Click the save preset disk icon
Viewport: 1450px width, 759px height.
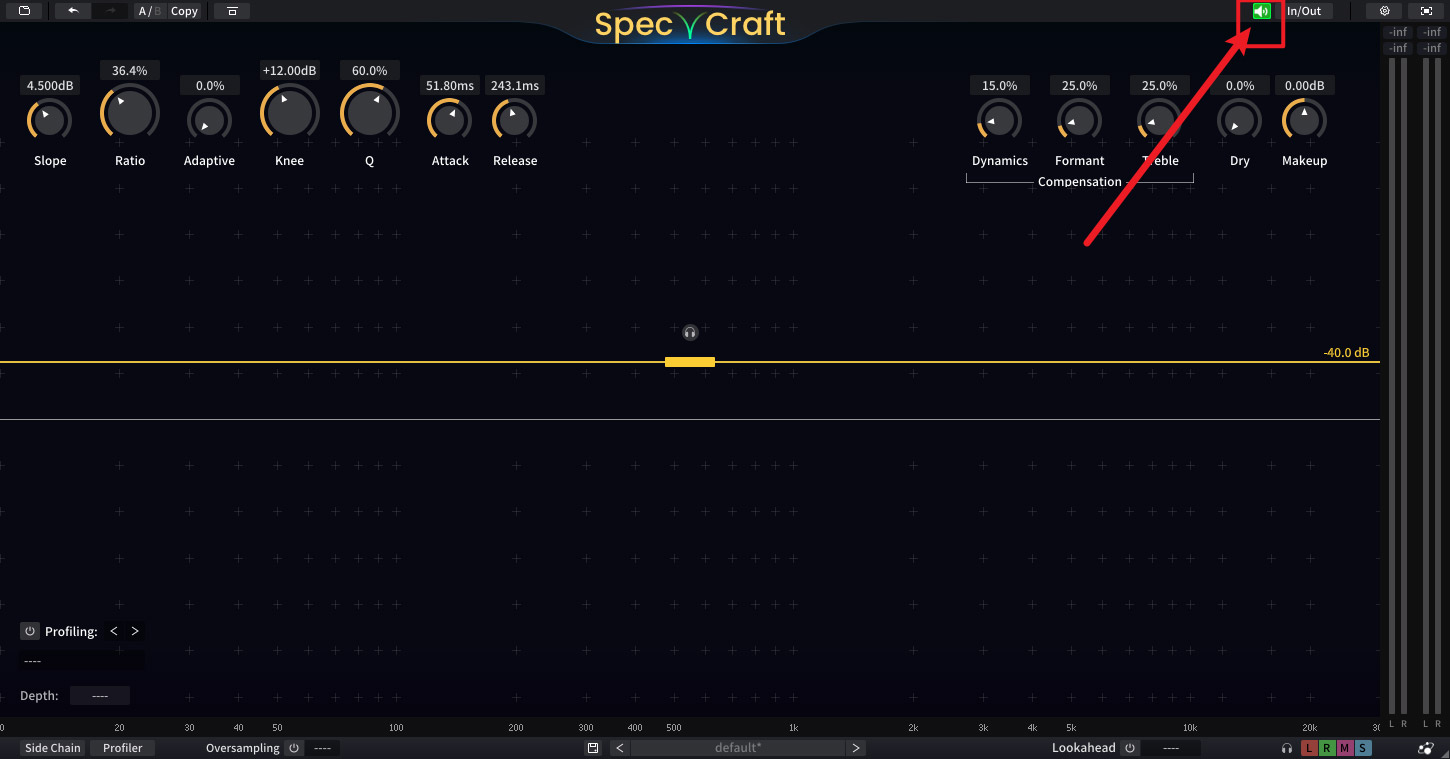click(x=593, y=748)
